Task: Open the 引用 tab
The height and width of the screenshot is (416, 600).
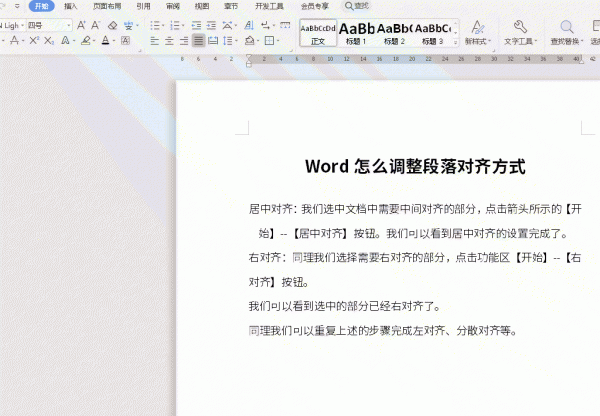Action: click(143, 6)
